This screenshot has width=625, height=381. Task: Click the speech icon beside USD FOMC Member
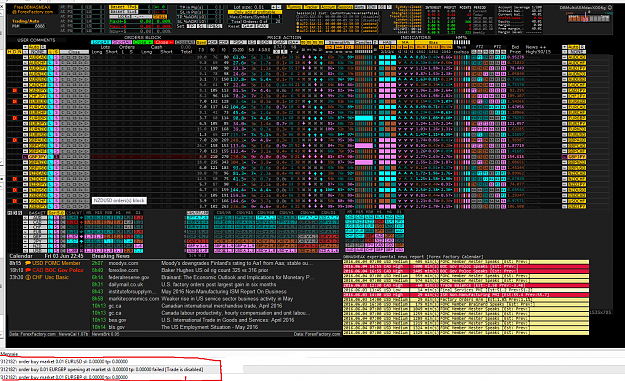[28, 263]
